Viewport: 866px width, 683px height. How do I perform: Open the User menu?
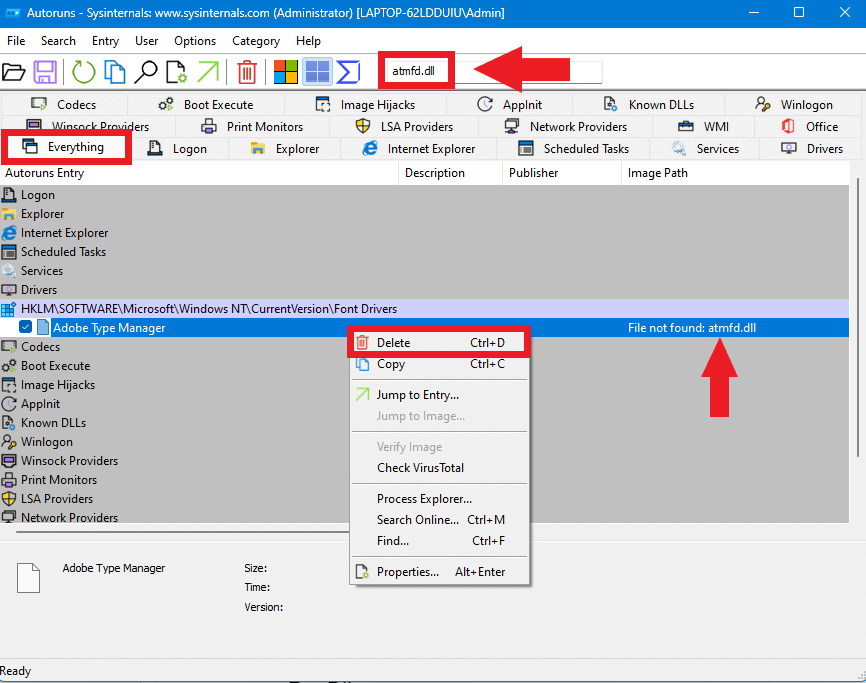[x=146, y=41]
